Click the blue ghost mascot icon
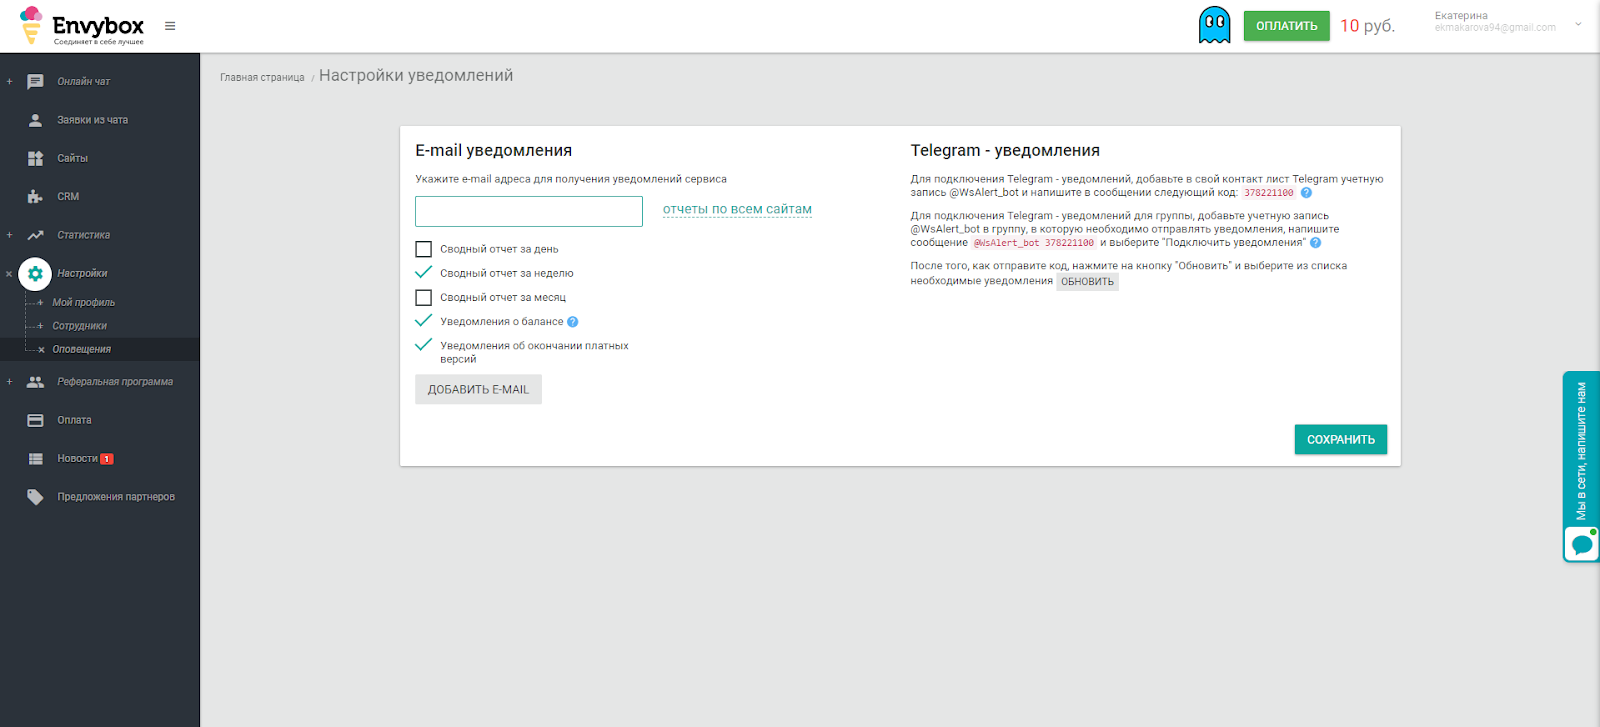Image resolution: width=1600 pixels, height=727 pixels. [x=1214, y=25]
